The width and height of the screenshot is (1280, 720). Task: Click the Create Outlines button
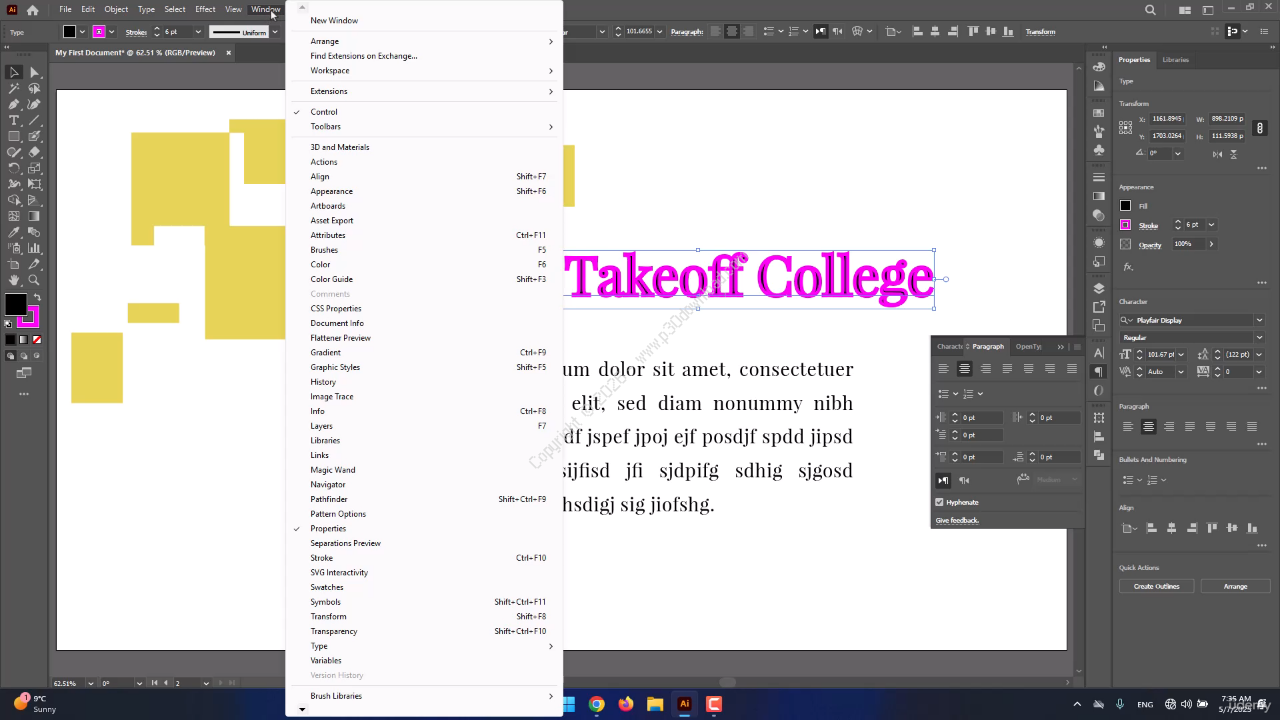click(x=1156, y=586)
